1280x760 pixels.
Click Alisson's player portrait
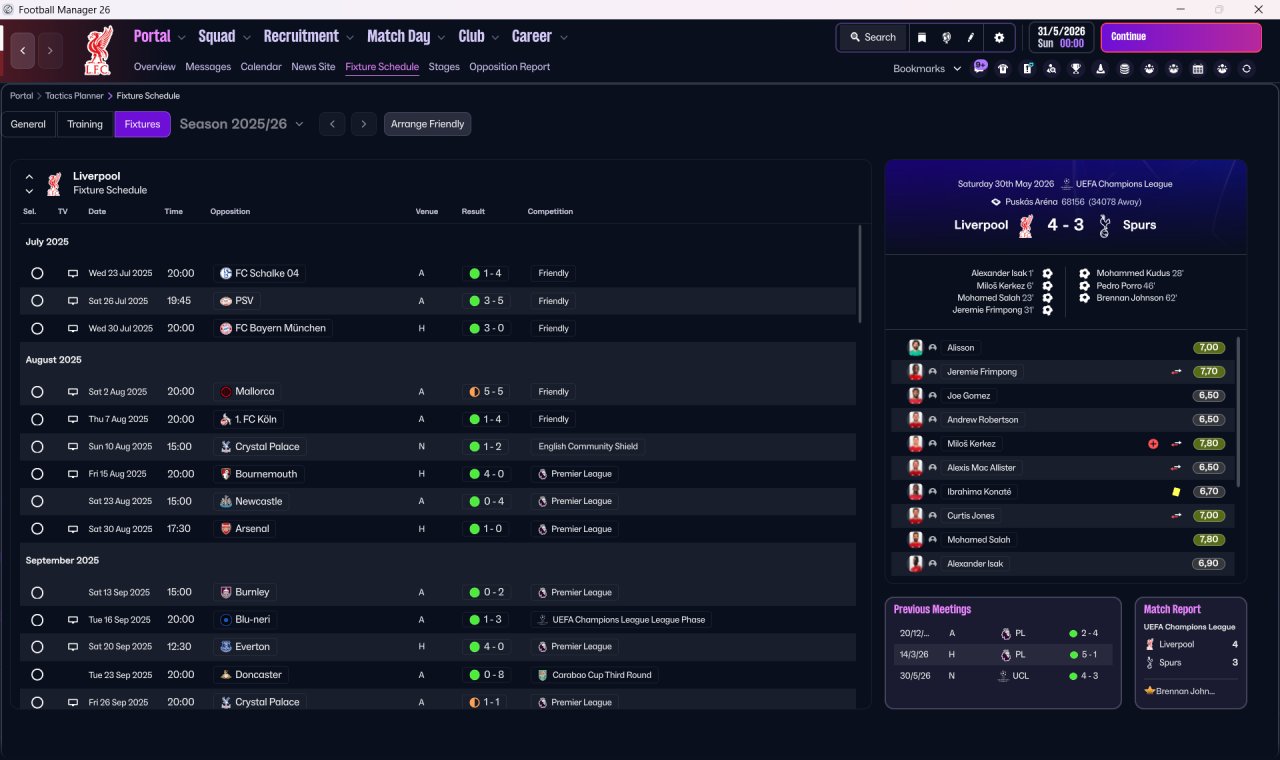[915, 348]
